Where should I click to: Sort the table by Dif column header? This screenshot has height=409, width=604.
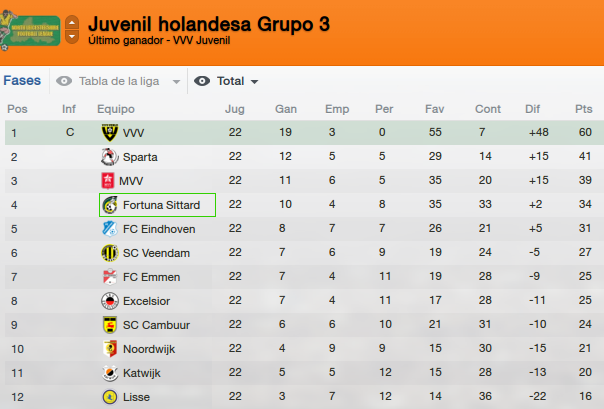pyautogui.click(x=532, y=109)
